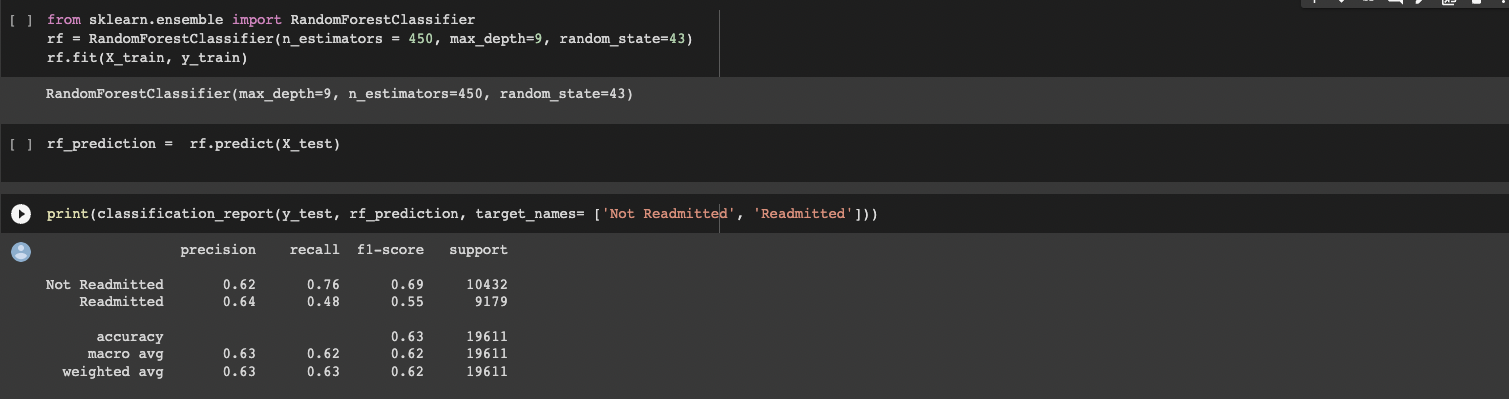Image resolution: width=1509 pixels, height=399 pixels.
Task: Click the support value 9179
Action: pos(491,302)
